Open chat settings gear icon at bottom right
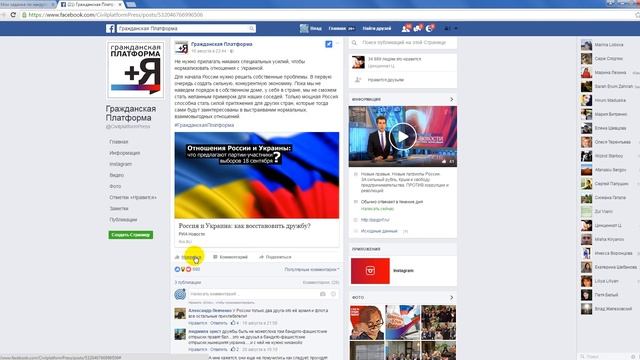Viewport: 640px width, 360px height. pos(633,356)
